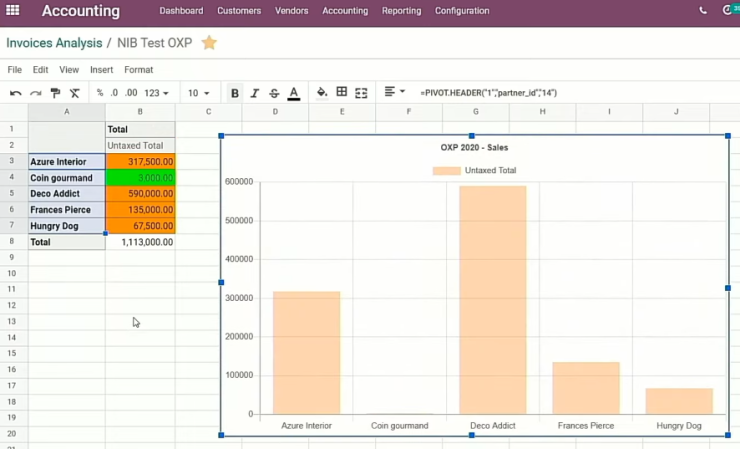Open the Reporting menu
The height and width of the screenshot is (449, 740).
click(401, 10)
